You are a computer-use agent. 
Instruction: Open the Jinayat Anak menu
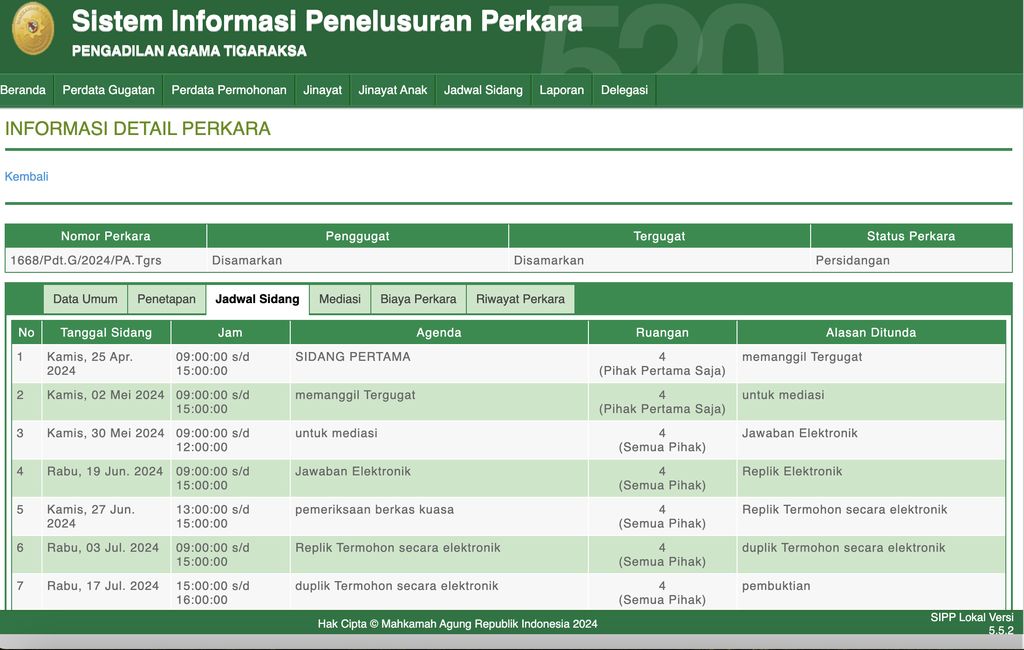click(392, 90)
